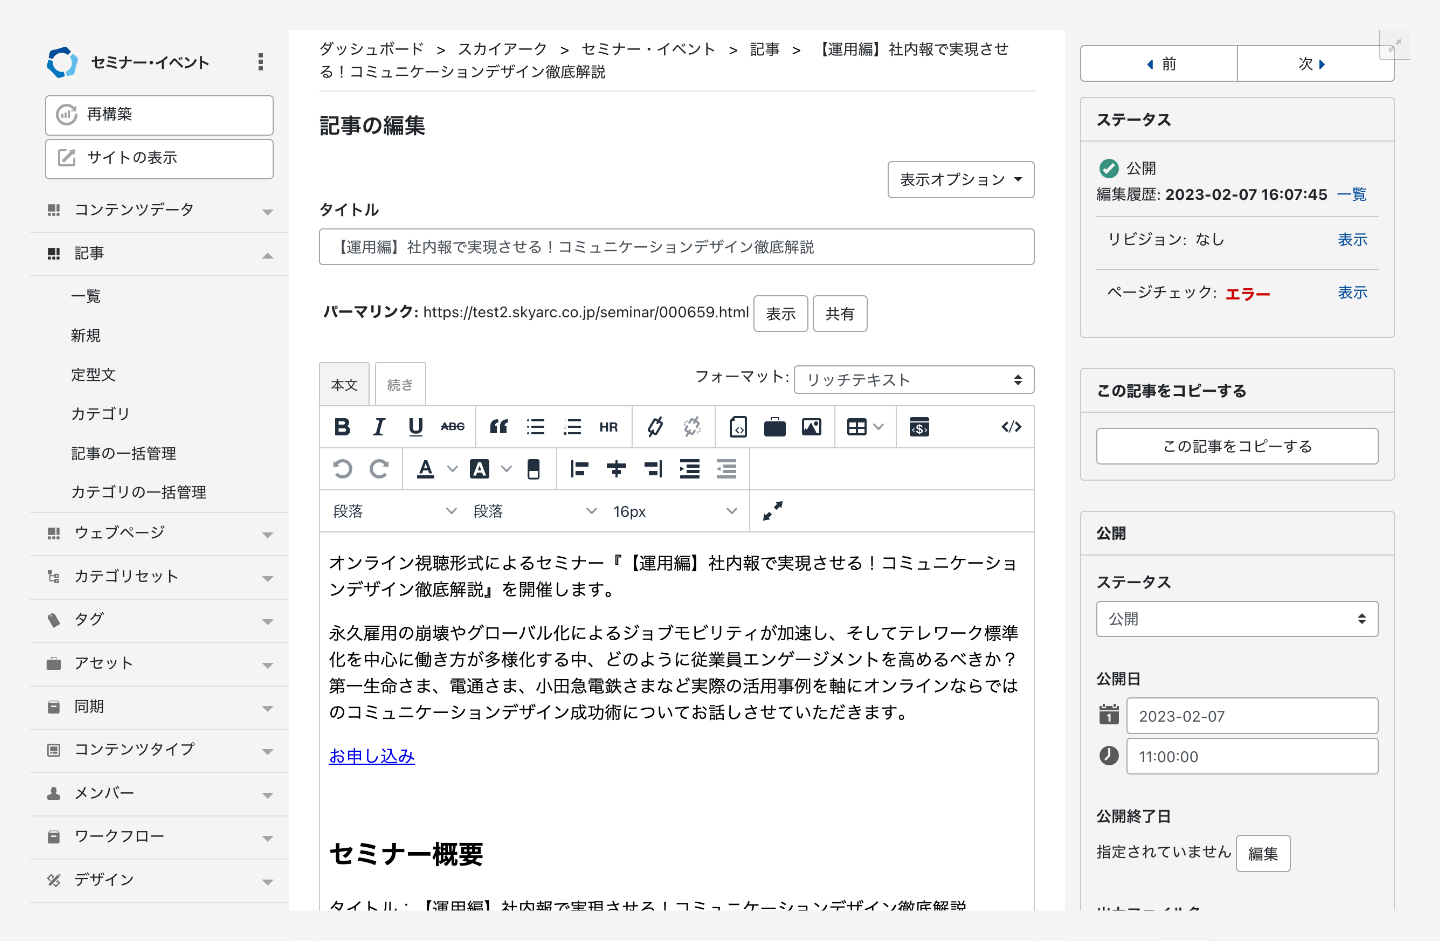The width and height of the screenshot is (1440, 941).
Task: Open the text color picker arrow
Action: [x=452, y=469]
